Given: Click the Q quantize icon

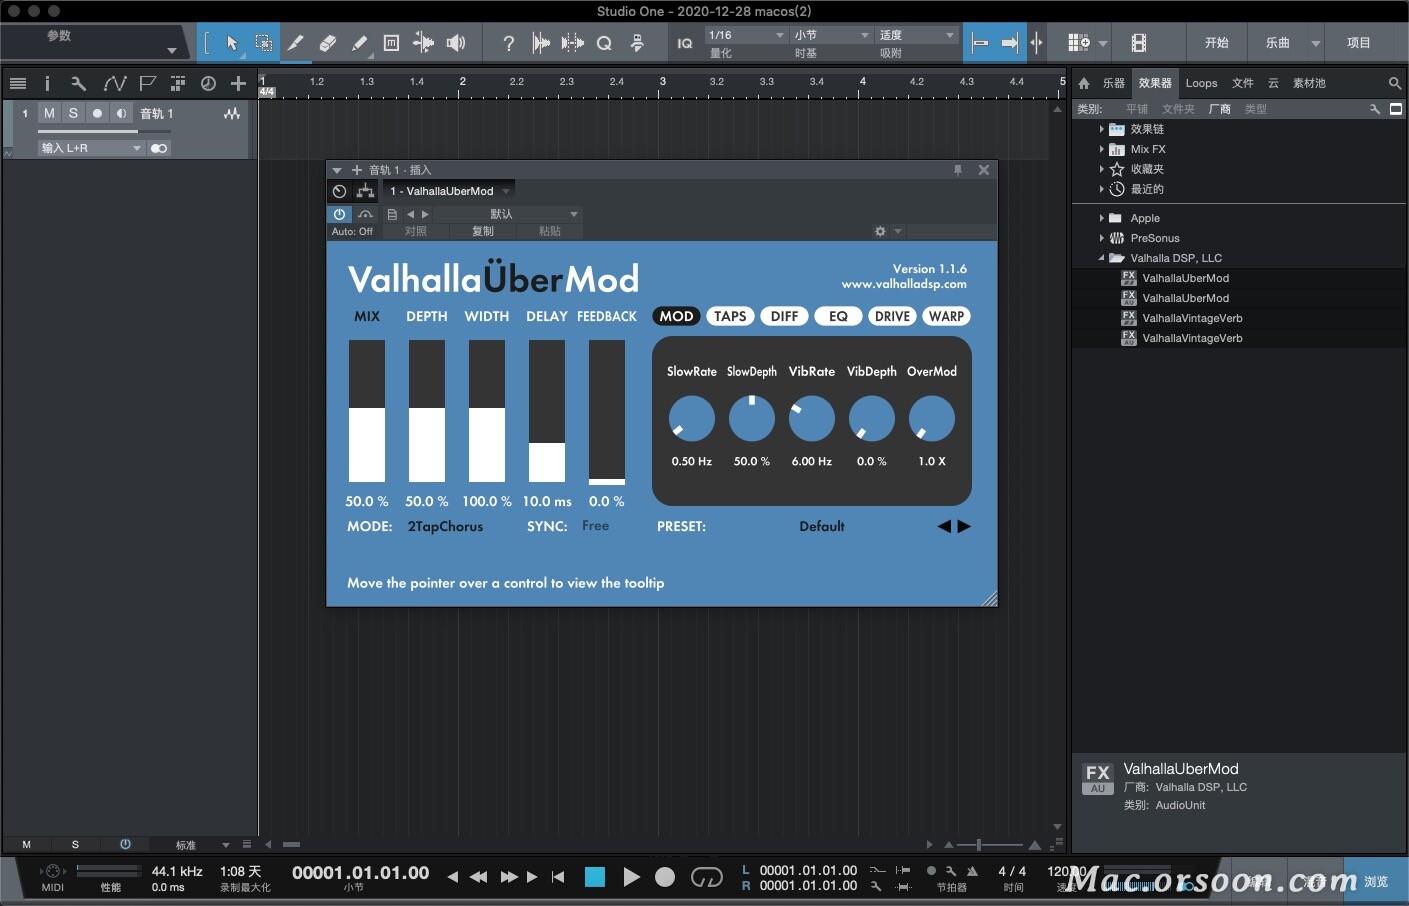Looking at the screenshot, I should (604, 43).
